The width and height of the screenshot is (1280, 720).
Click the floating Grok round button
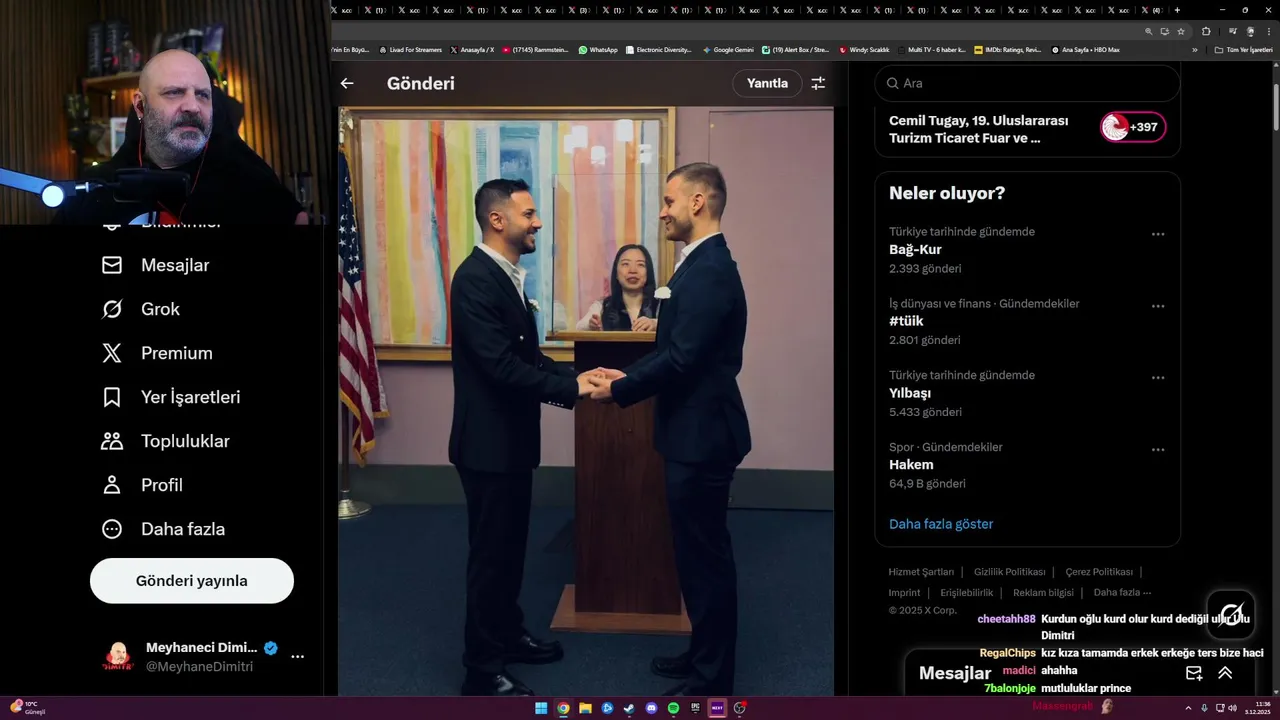pyautogui.click(x=1231, y=614)
